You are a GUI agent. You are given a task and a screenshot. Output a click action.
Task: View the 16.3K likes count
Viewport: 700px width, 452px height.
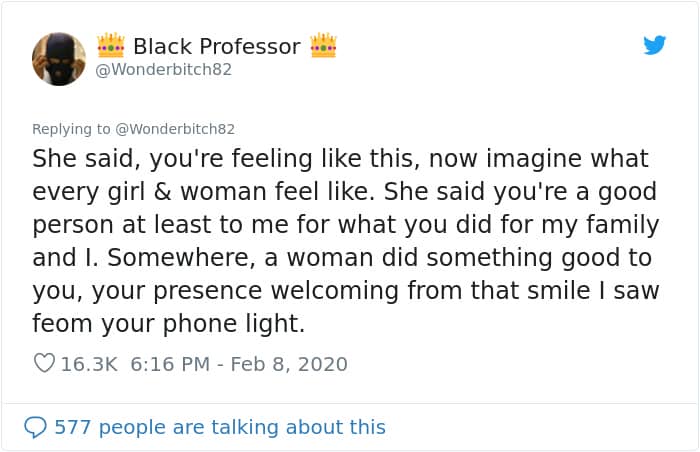89,364
